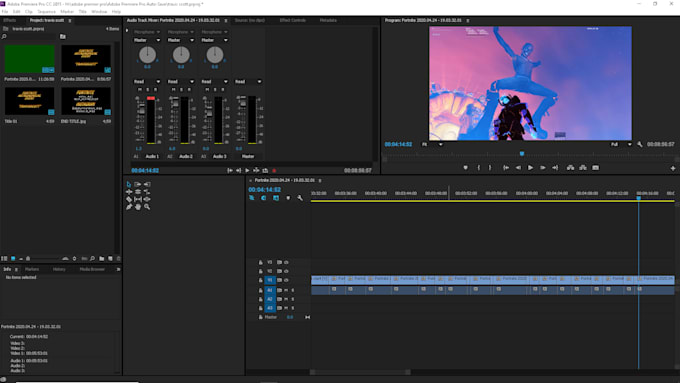Select the green screen clip thumbnail

[x=29, y=59]
